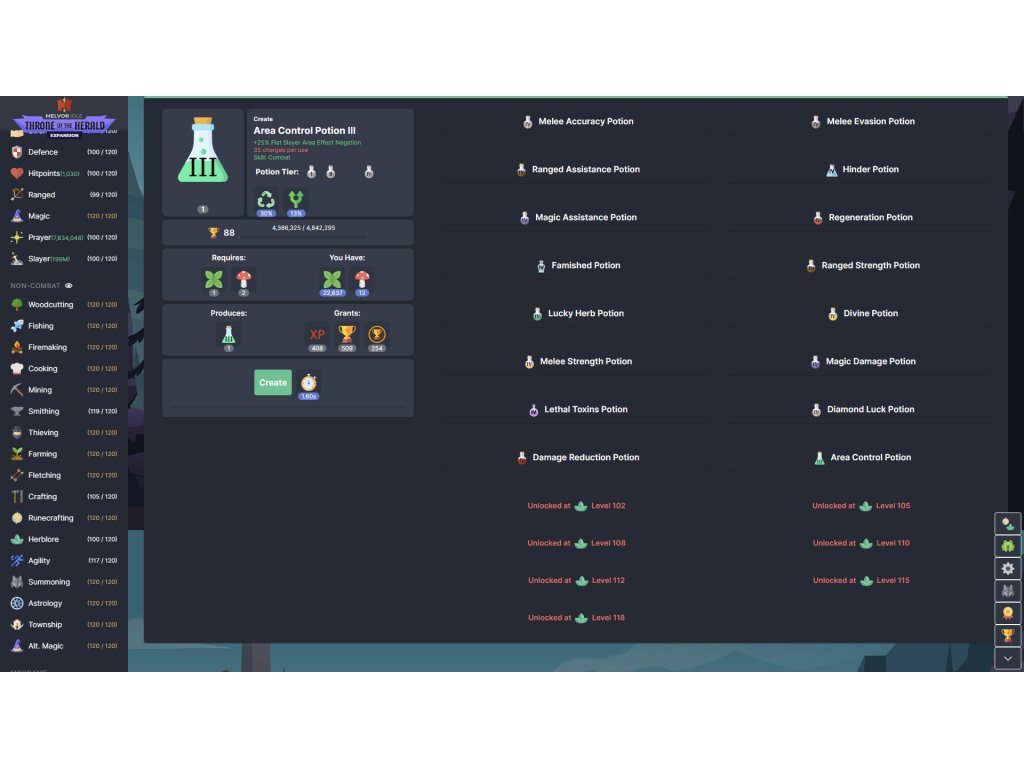The width and height of the screenshot is (1024, 768).
Task: Select the Slayer skill entry
Action: pos(64,259)
